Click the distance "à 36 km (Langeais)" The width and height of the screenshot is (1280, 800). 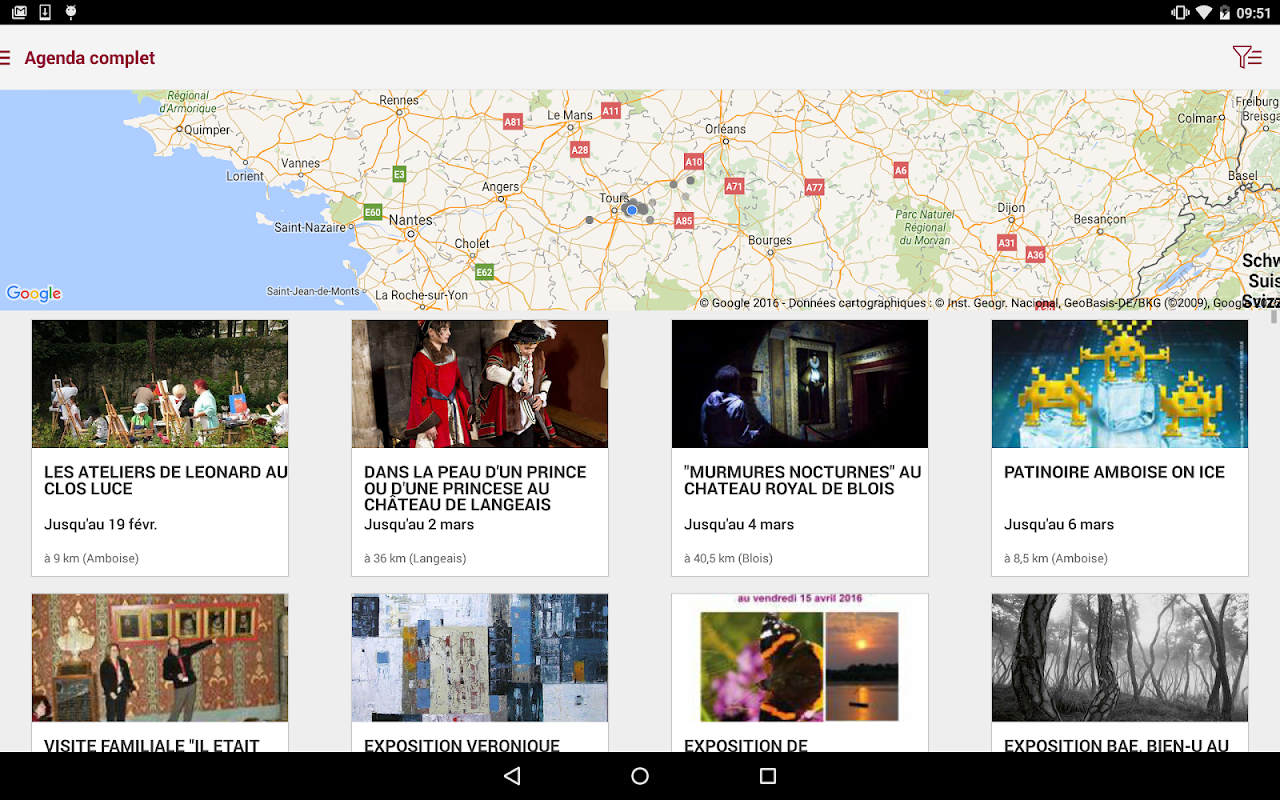[415, 558]
